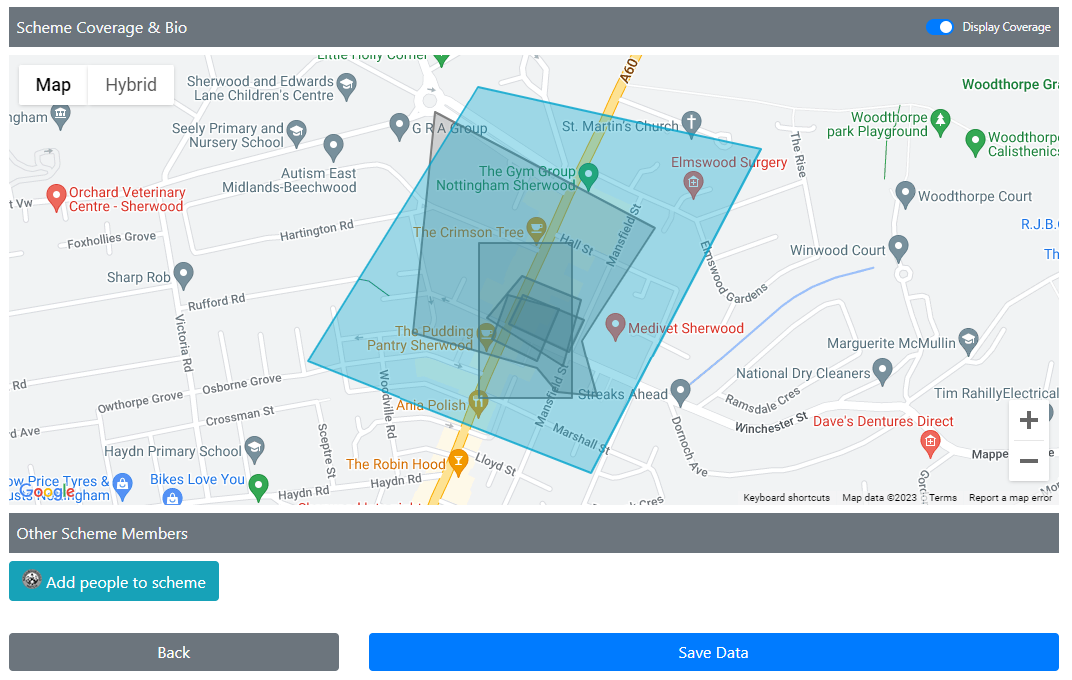Save Data with the blue button

click(713, 652)
